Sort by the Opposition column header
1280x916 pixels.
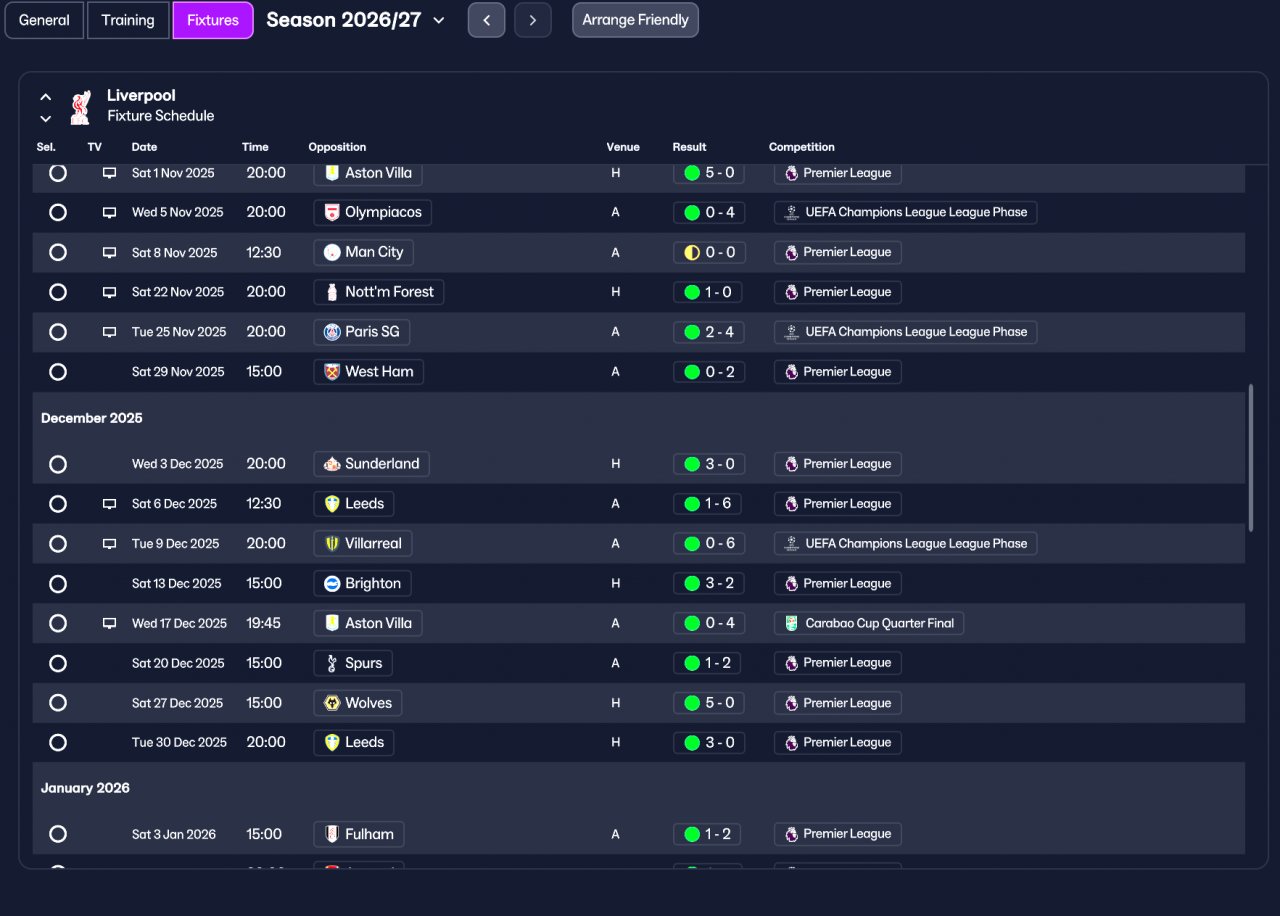point(337,147)
